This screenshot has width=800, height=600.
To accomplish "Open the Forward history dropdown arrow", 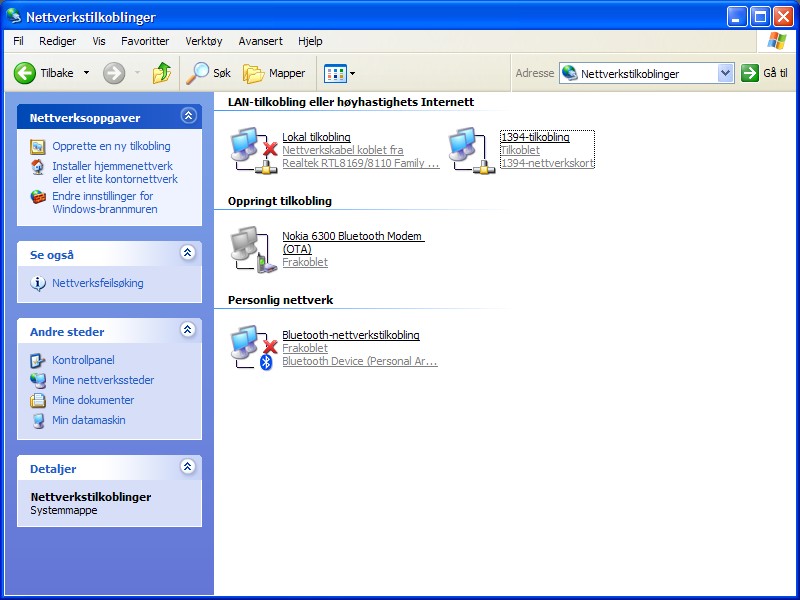I will tap(137, 73).
